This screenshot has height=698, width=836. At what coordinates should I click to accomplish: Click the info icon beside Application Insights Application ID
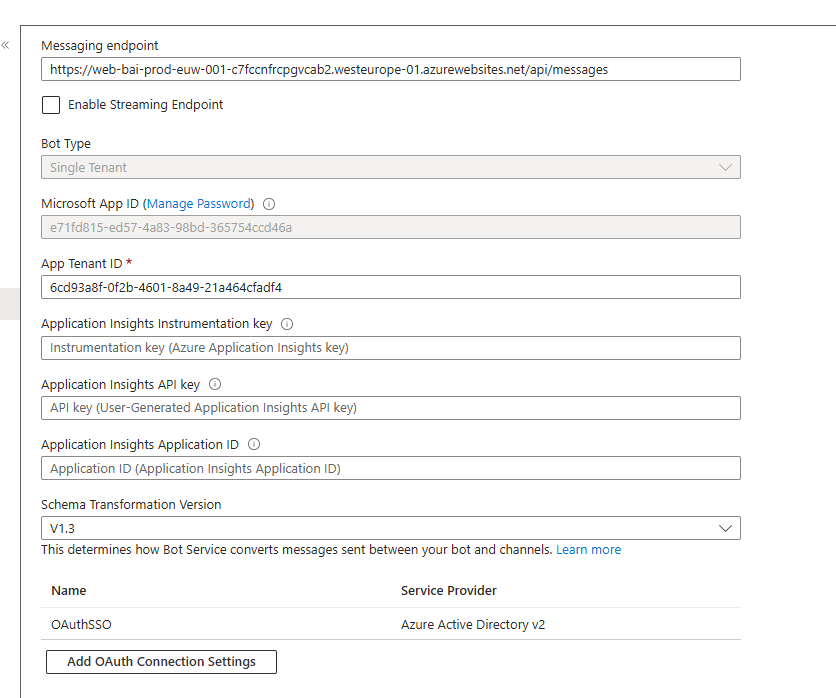point(253,444)
